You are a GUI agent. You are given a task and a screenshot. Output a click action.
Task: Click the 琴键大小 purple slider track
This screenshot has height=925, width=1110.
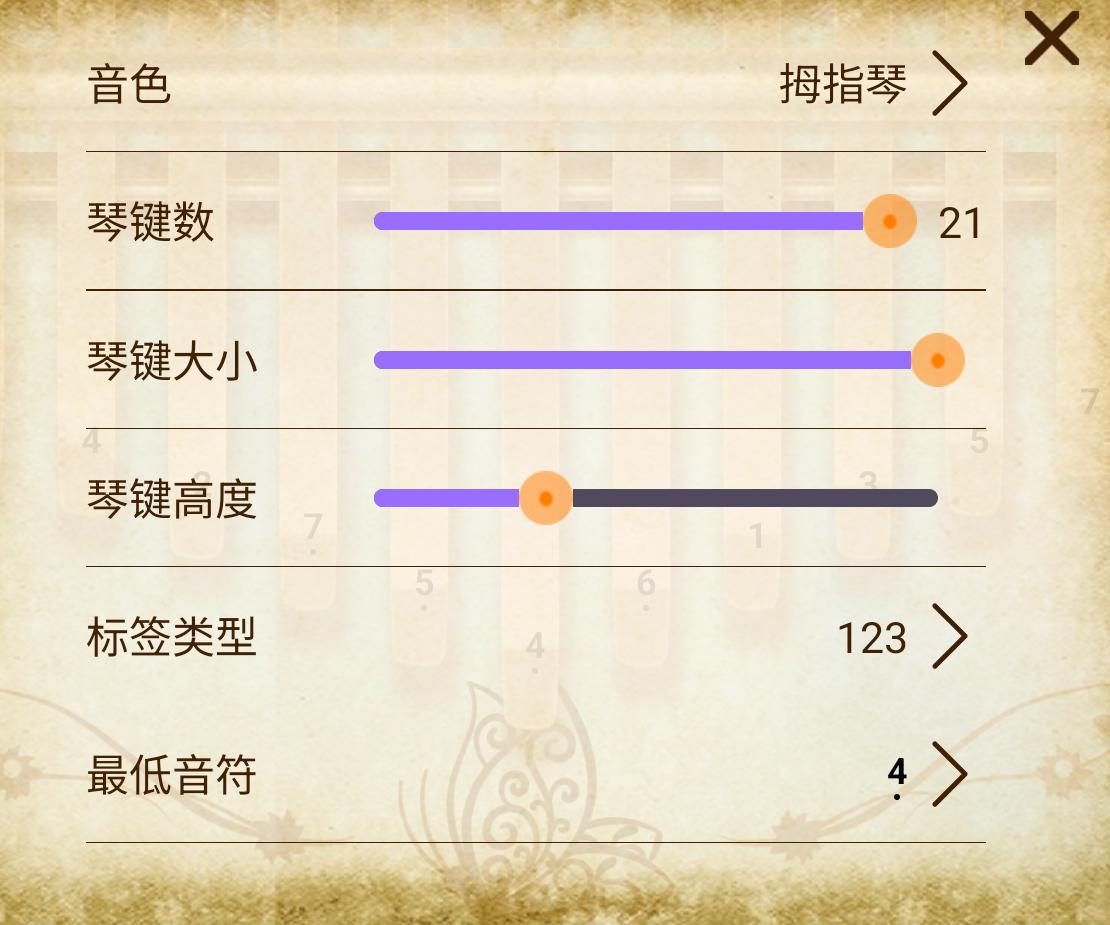[x=640, y=360]
